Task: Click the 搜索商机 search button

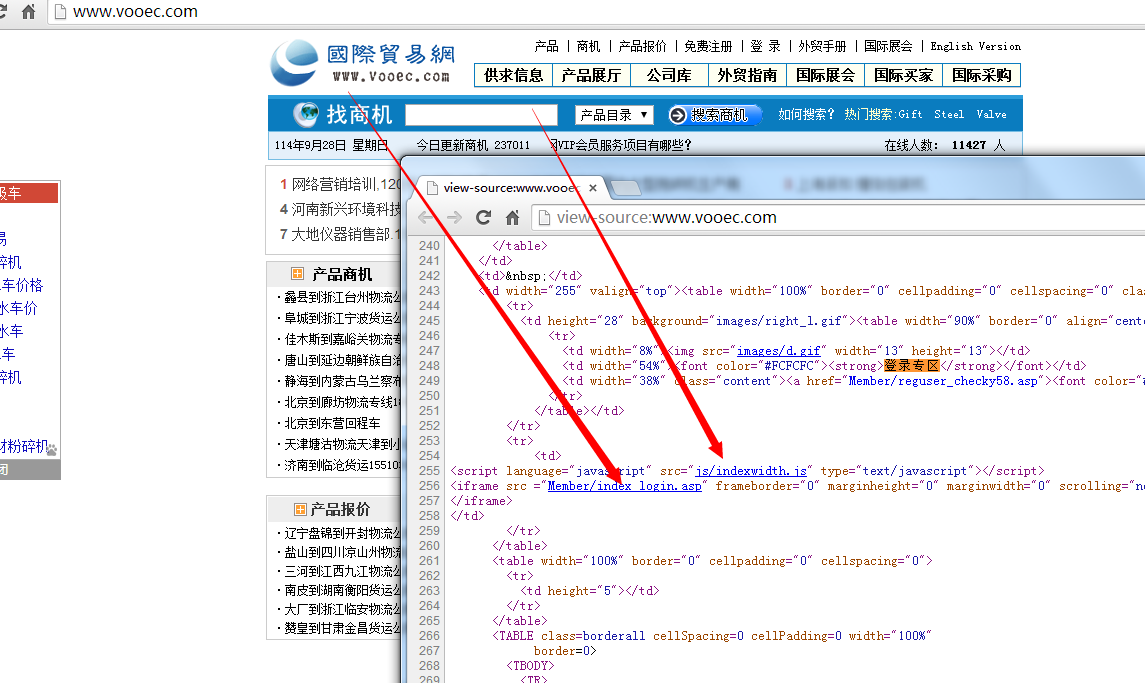Action: pos(710,115)
